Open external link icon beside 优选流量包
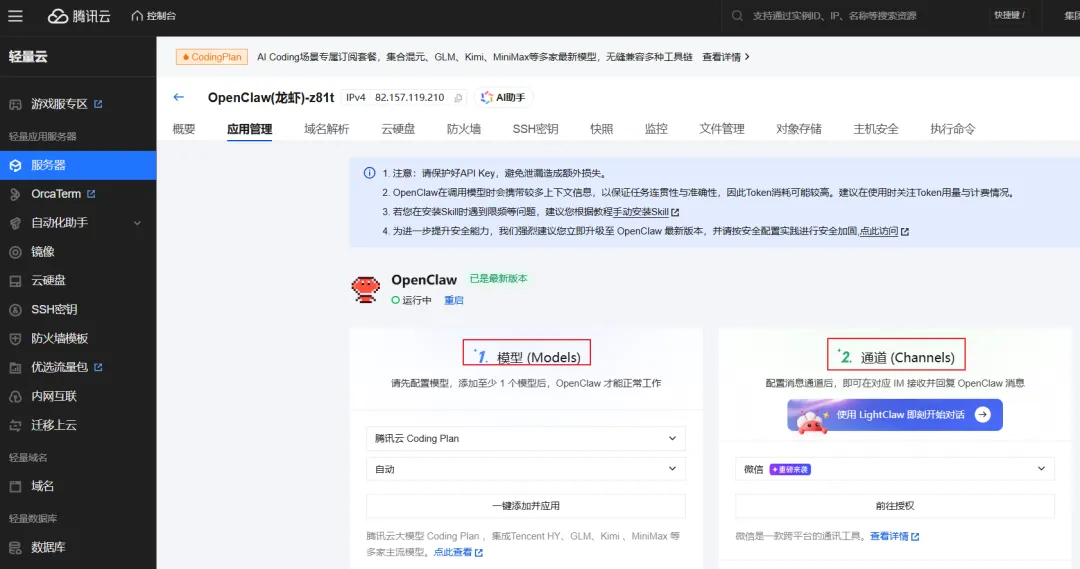The width and height of the screenshot is (1080, 569). pos(98,367)
